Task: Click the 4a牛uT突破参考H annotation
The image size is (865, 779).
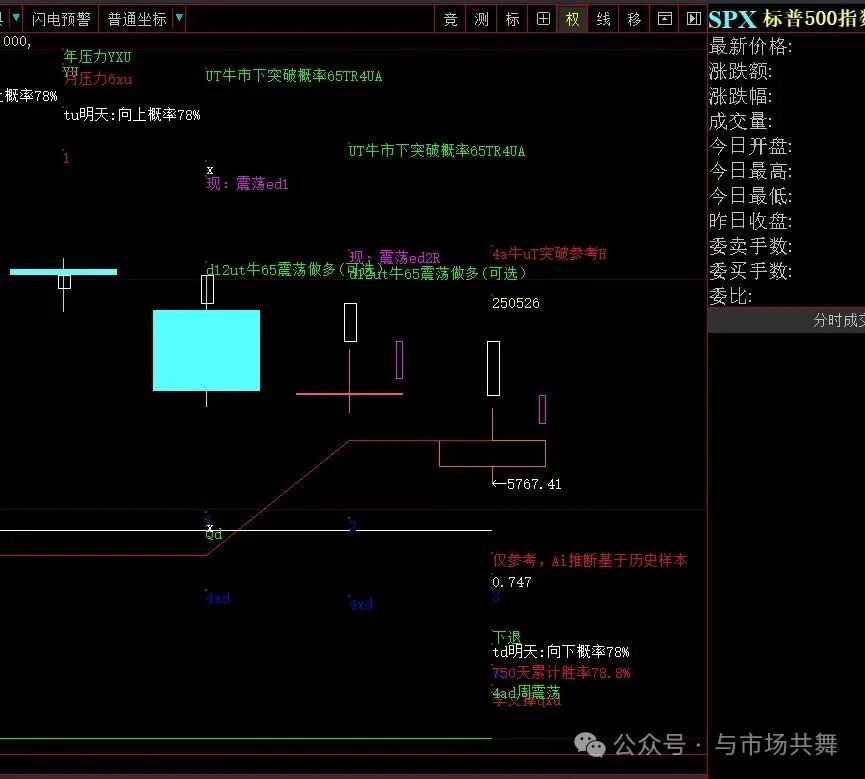Action: (x=549, y=254)
